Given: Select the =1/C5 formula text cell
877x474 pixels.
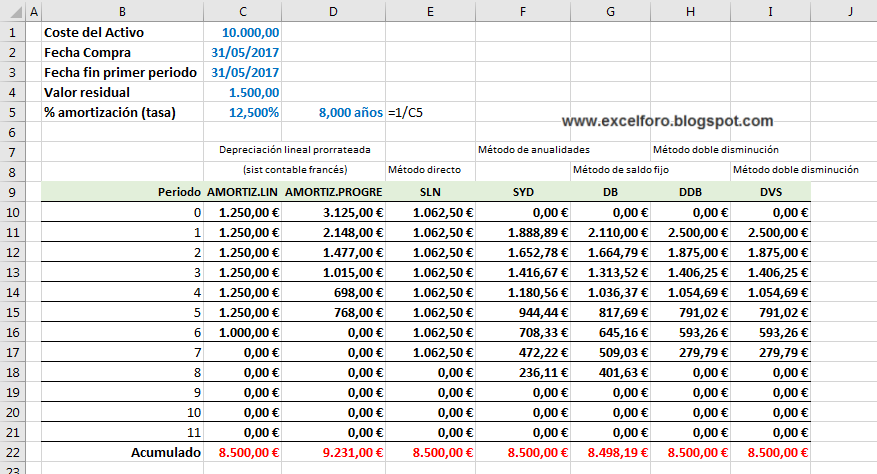Looking at the screenshot, I should click(431, 112).
